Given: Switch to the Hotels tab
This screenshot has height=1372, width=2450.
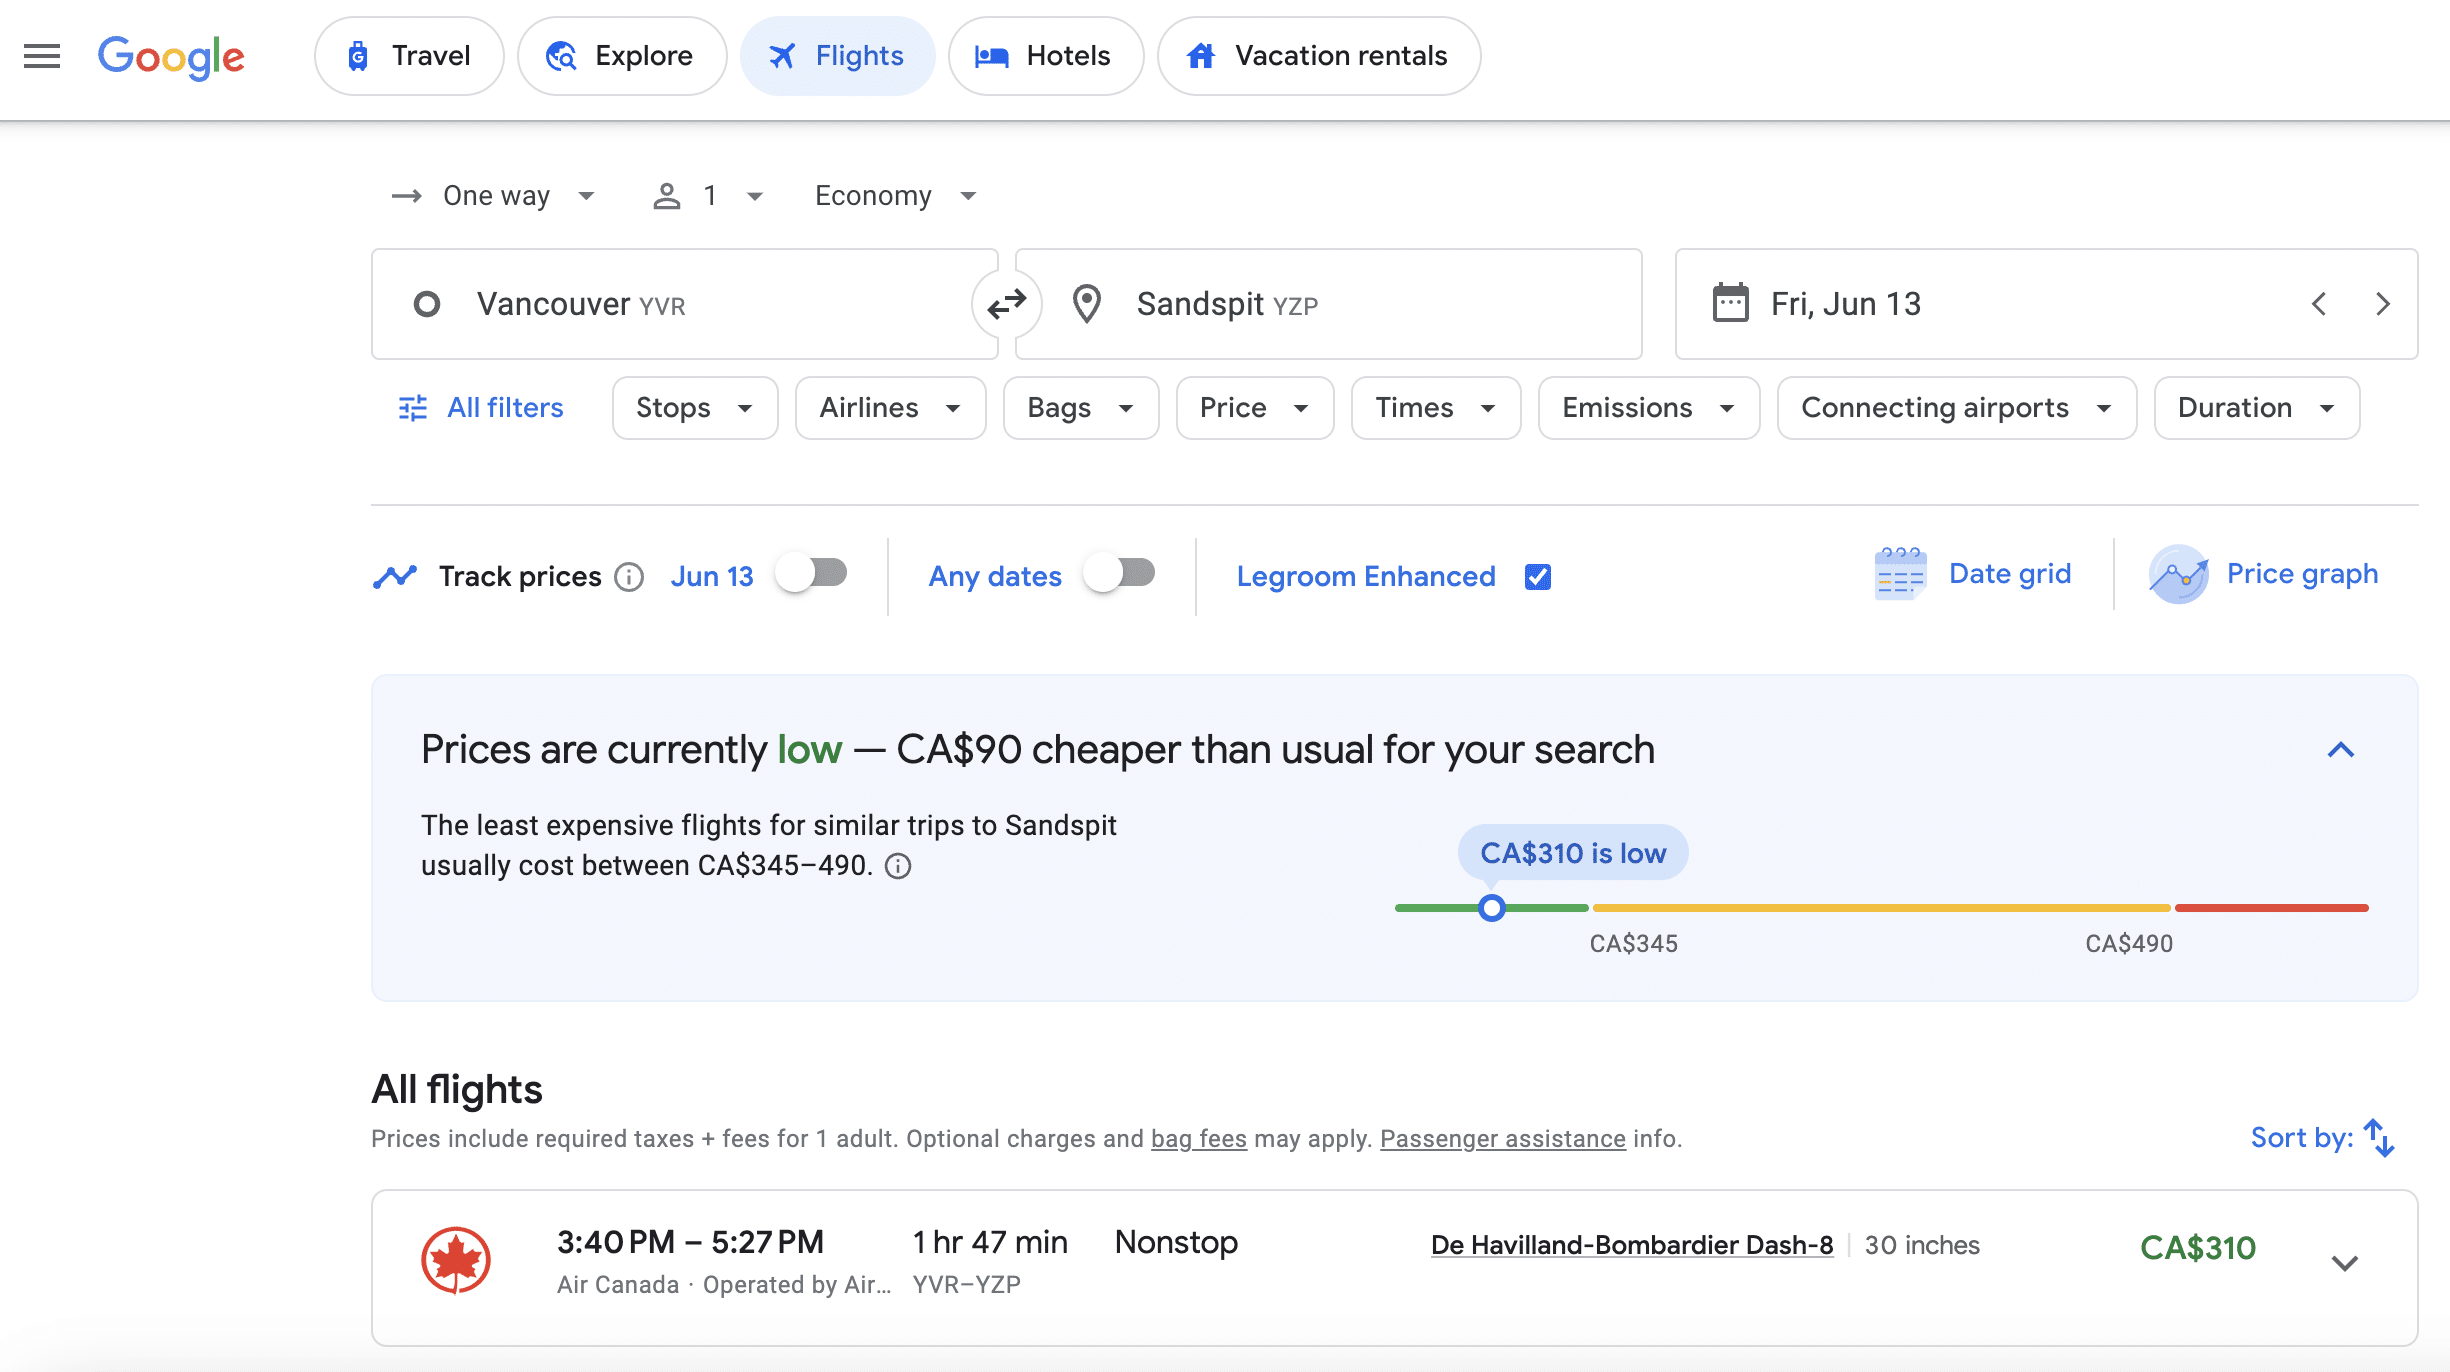Looking at the screenshot, I should coord(1045,56).
